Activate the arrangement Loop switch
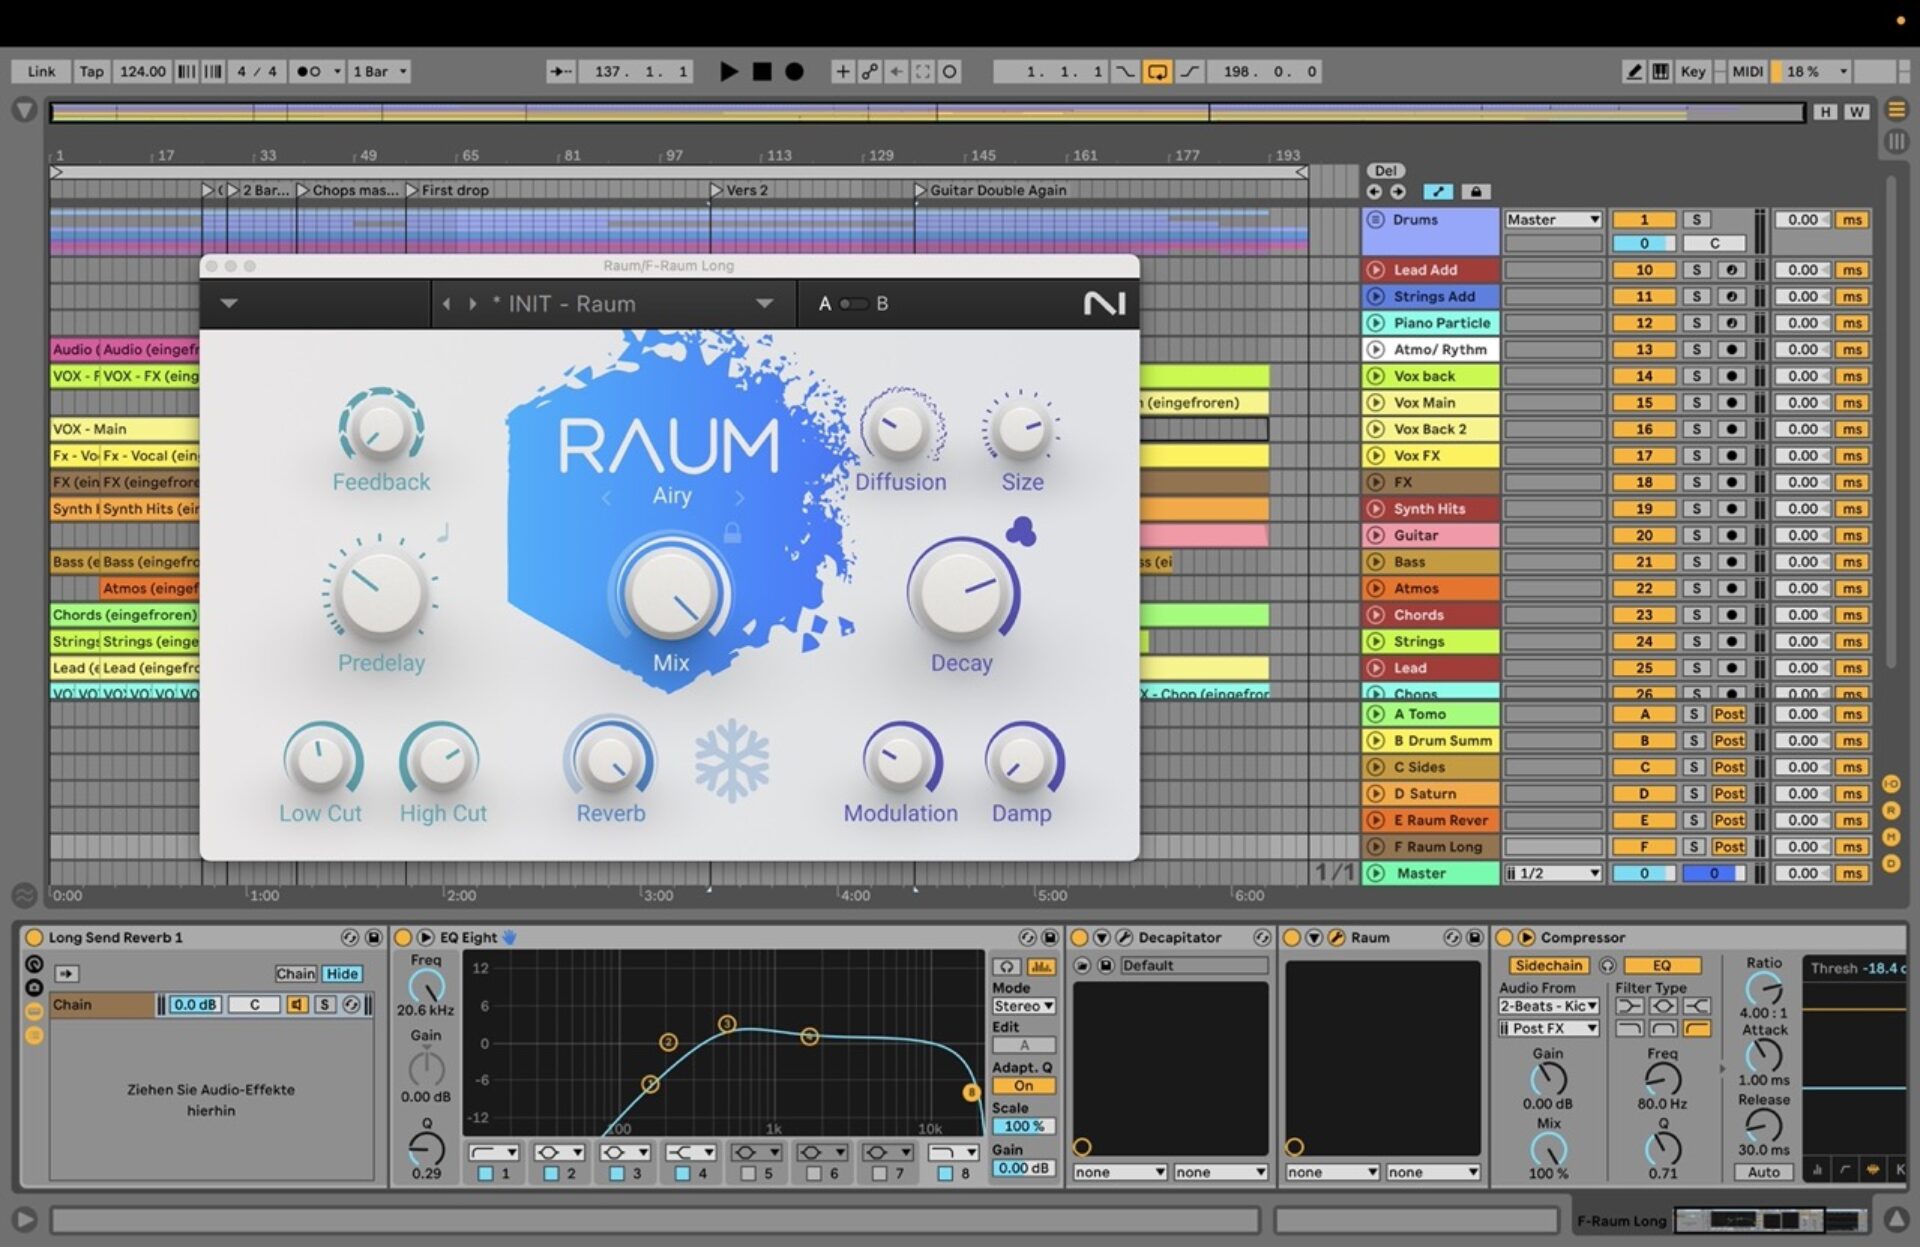The height and width of the screenshot is (1247, 1920). click(1157, 71)
